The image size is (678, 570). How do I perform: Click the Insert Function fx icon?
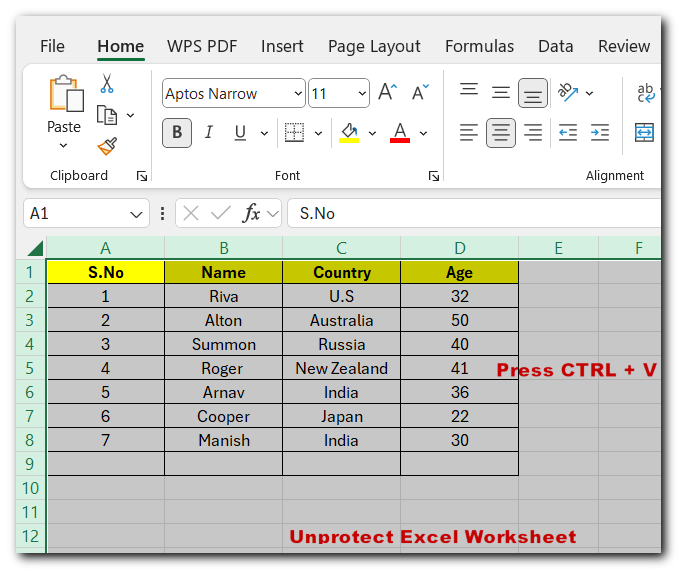pyautogui.click(x=252, y=213)
